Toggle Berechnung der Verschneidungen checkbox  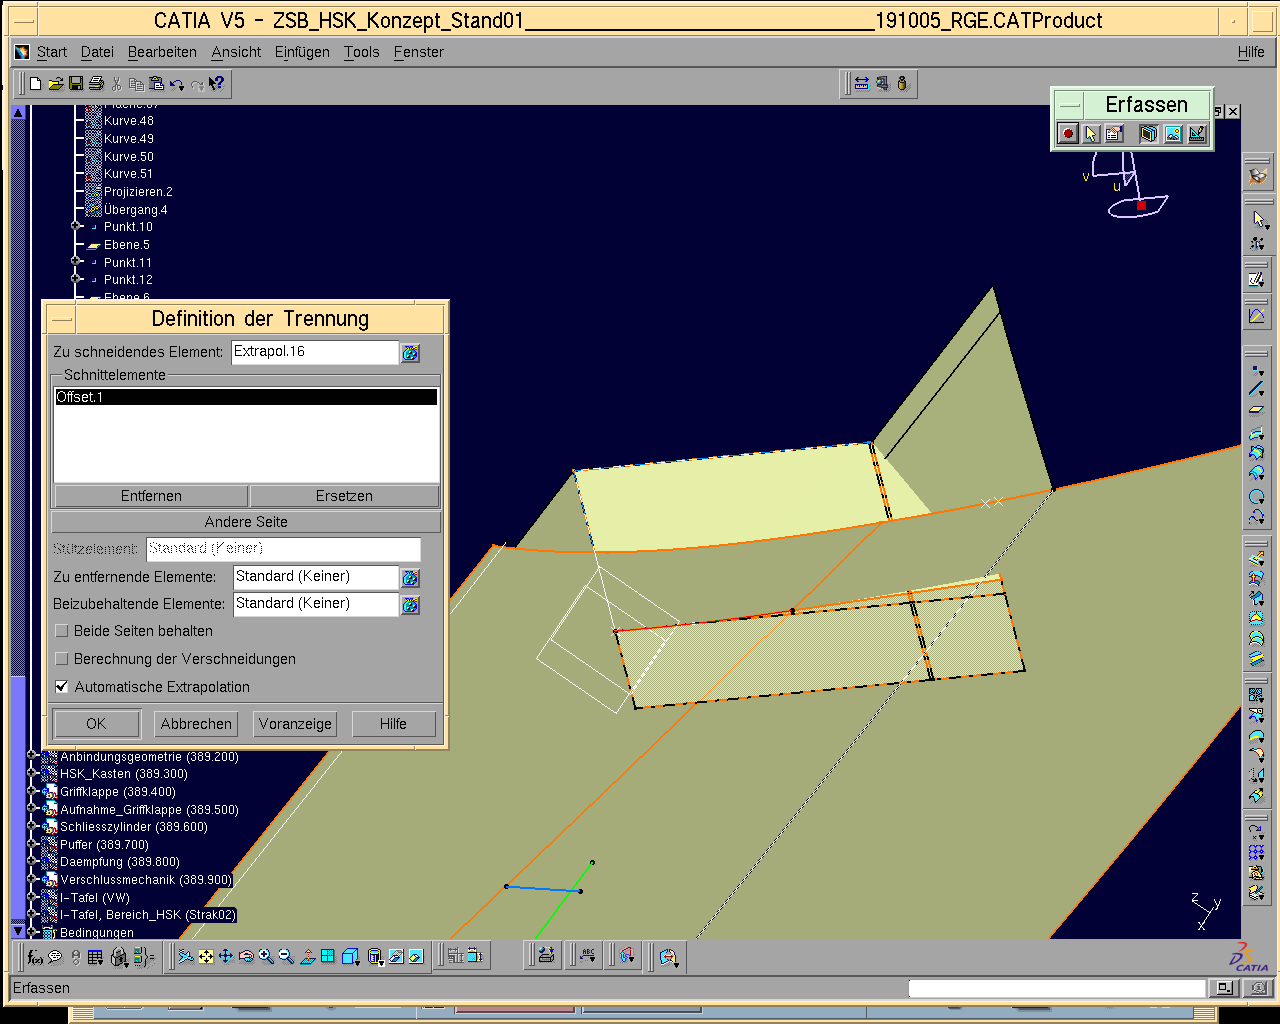(x=62, y=659)
